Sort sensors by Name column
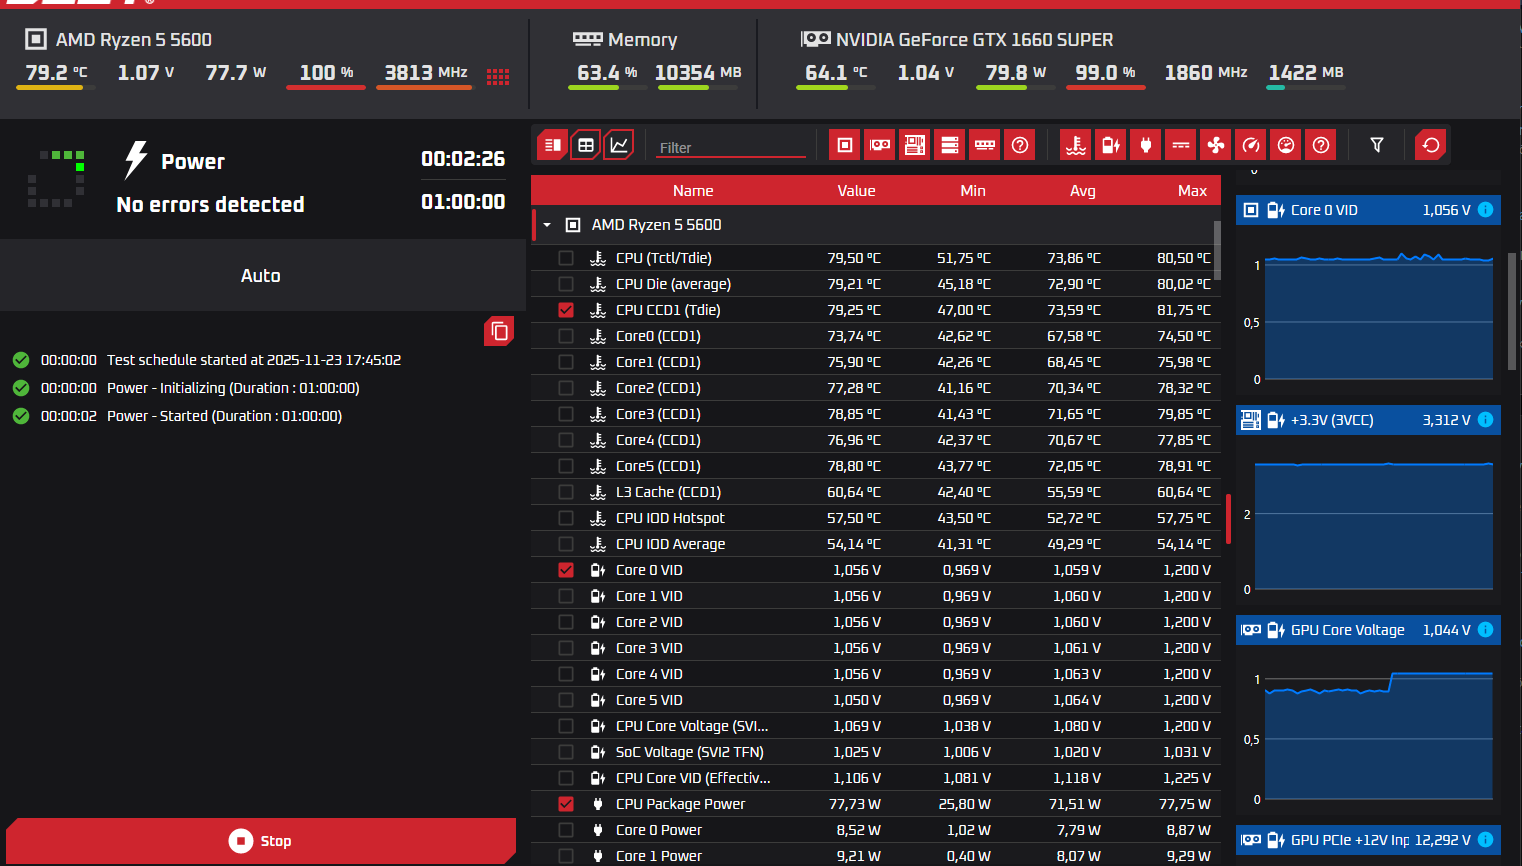1522x866 pixels. [x=693, y=190]
